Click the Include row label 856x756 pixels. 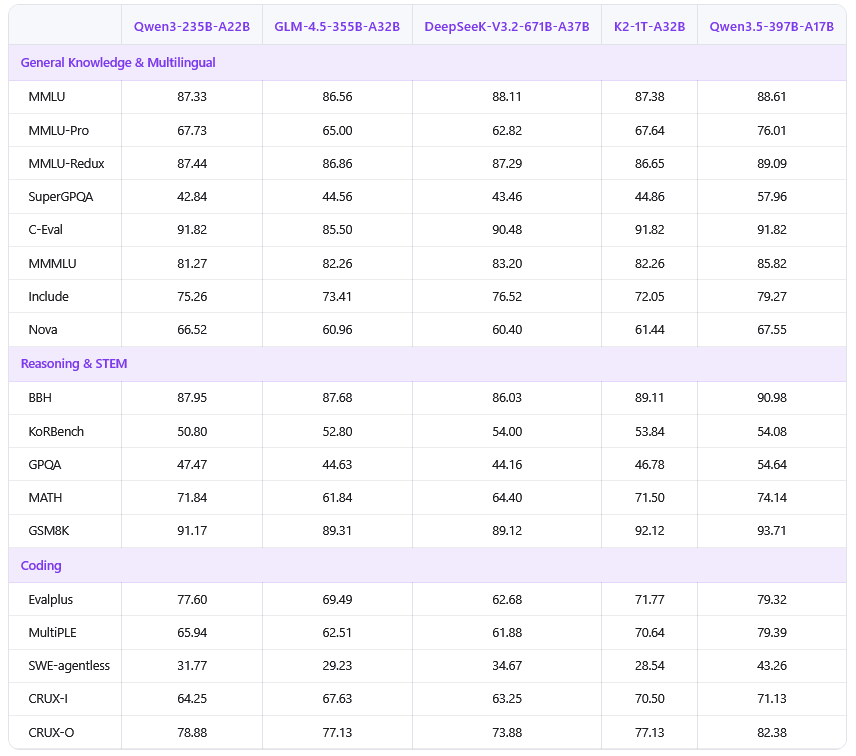[x=49, y=296]
